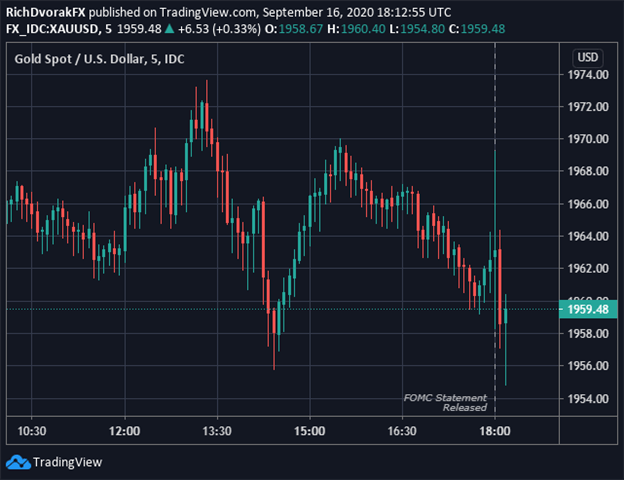Click the 16:30 time axis label
624x480 pixels.
click(x=402, y=431)
